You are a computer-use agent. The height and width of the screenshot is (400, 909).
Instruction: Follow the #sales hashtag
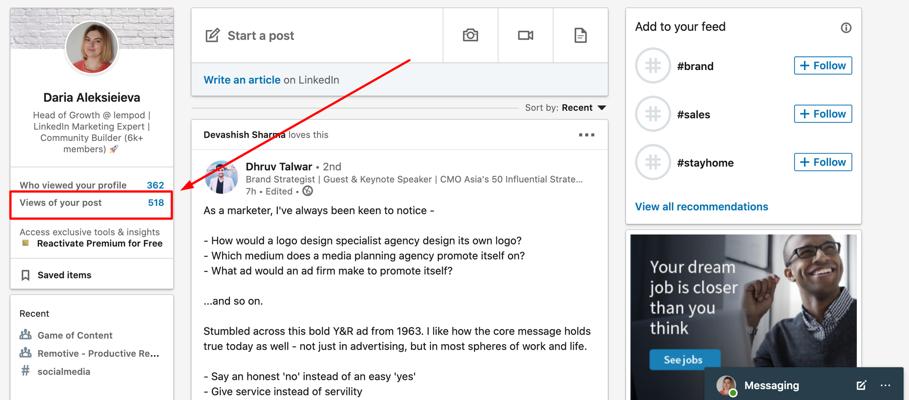[822, 114]
